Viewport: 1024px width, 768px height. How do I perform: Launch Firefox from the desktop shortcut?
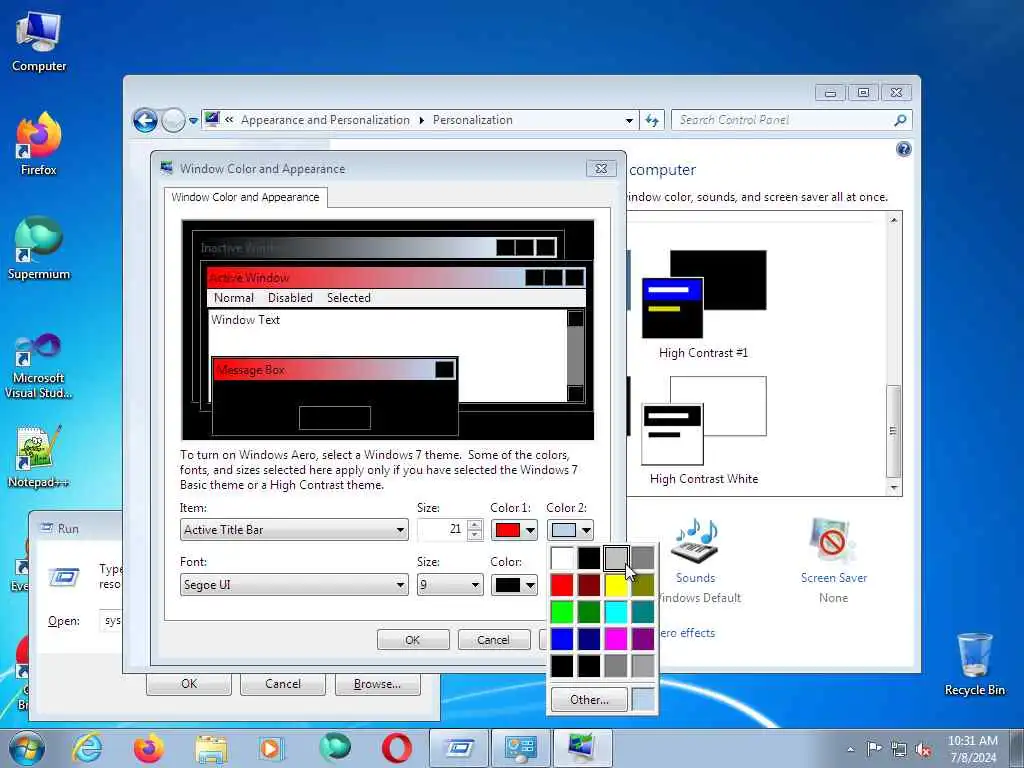pyautogui.click(x=39, y=145)
